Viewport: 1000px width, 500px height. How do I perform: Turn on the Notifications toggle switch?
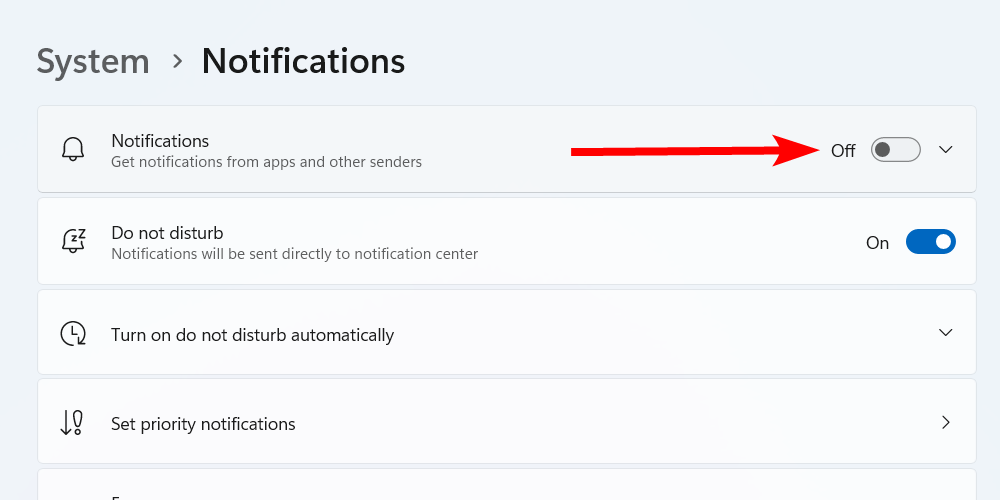[x=895, y=150]
